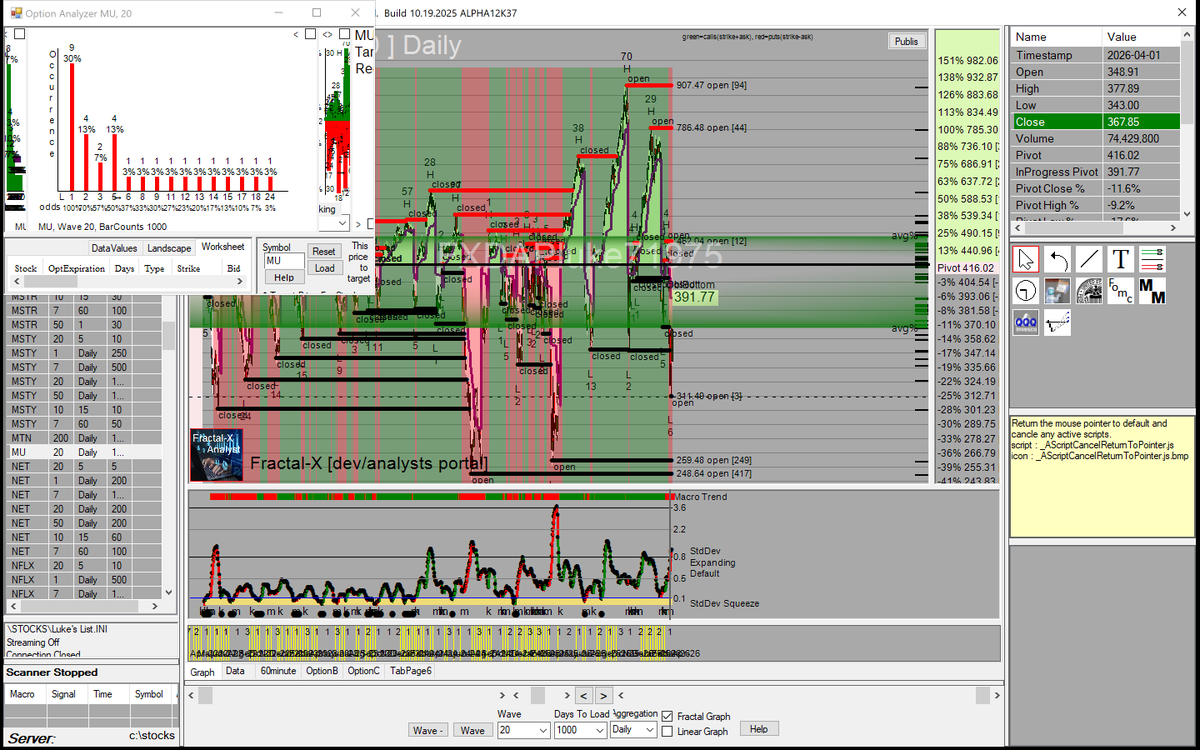
Task: Toggle the checkbox beside the < symbol
Action: coord(310,33)
